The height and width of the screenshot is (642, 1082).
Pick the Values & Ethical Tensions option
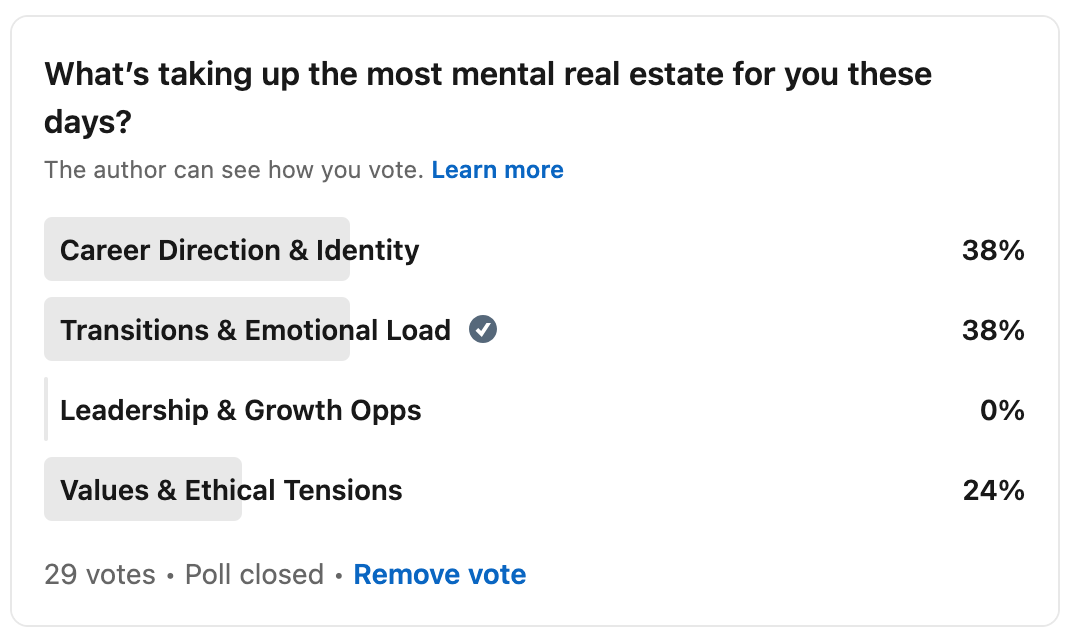pyautogui.click(x=231, y=490)
